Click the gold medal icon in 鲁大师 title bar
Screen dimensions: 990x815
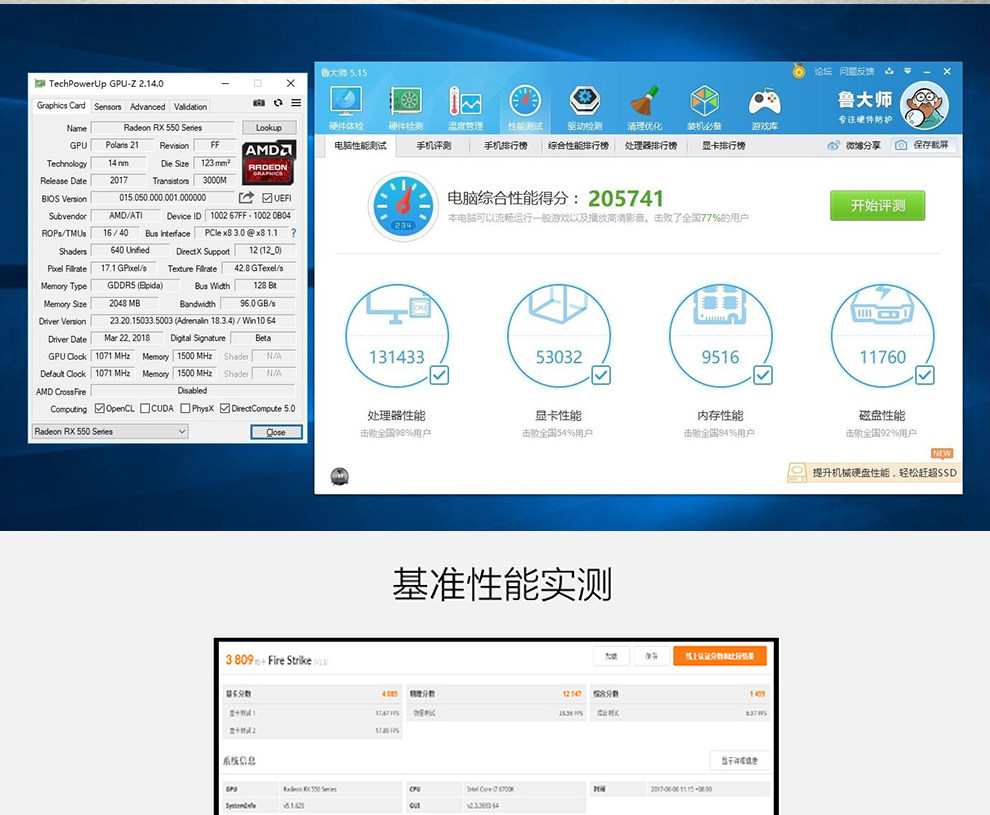[799, 71]
